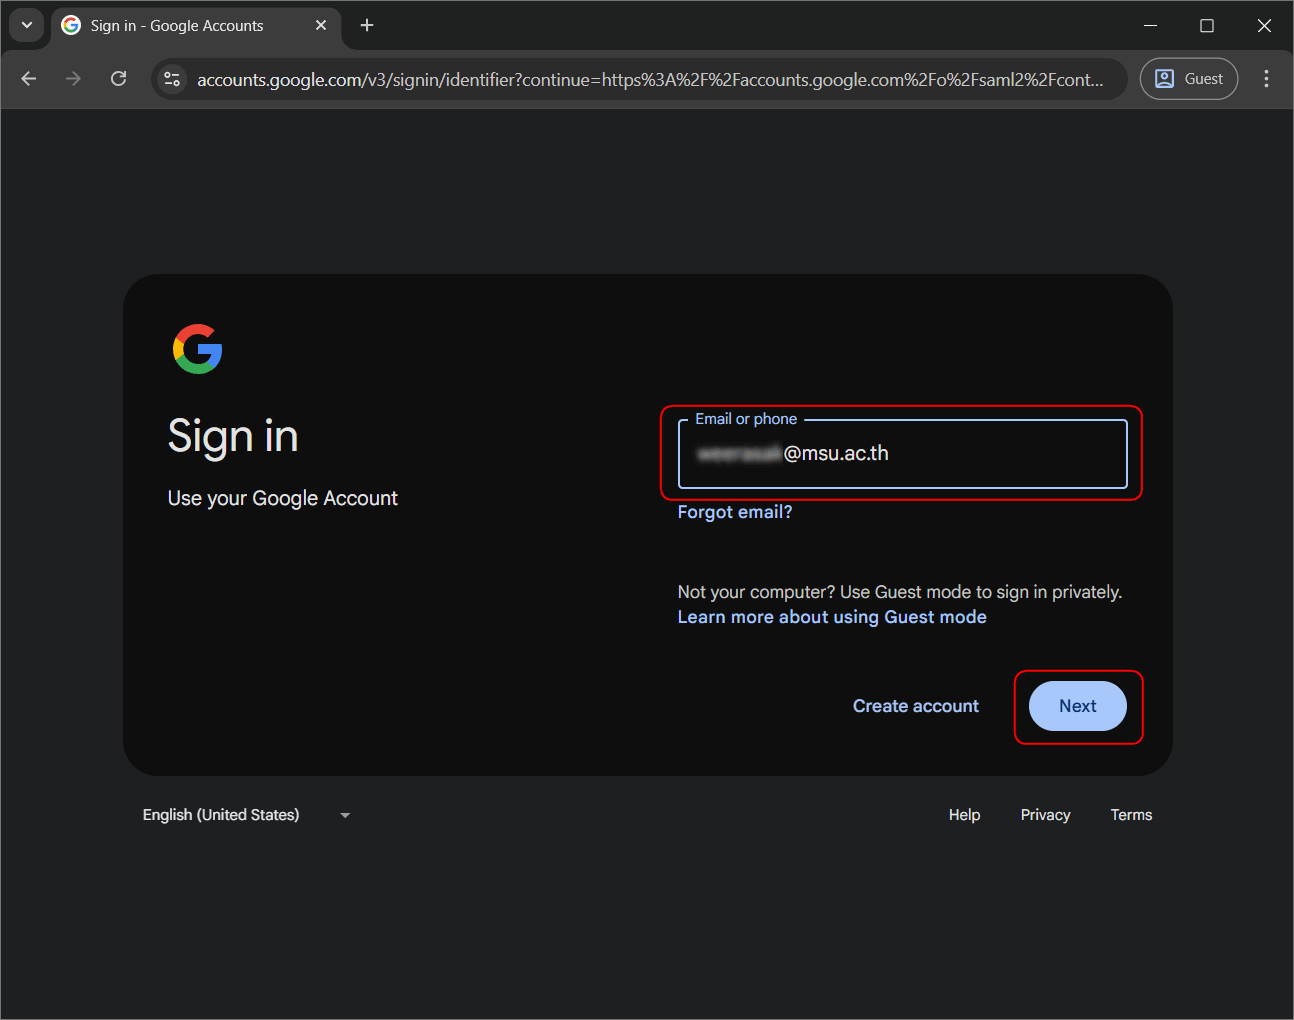1294x1020 pixels.
Task: Reload the sign-in page
Action: (118, 79)
